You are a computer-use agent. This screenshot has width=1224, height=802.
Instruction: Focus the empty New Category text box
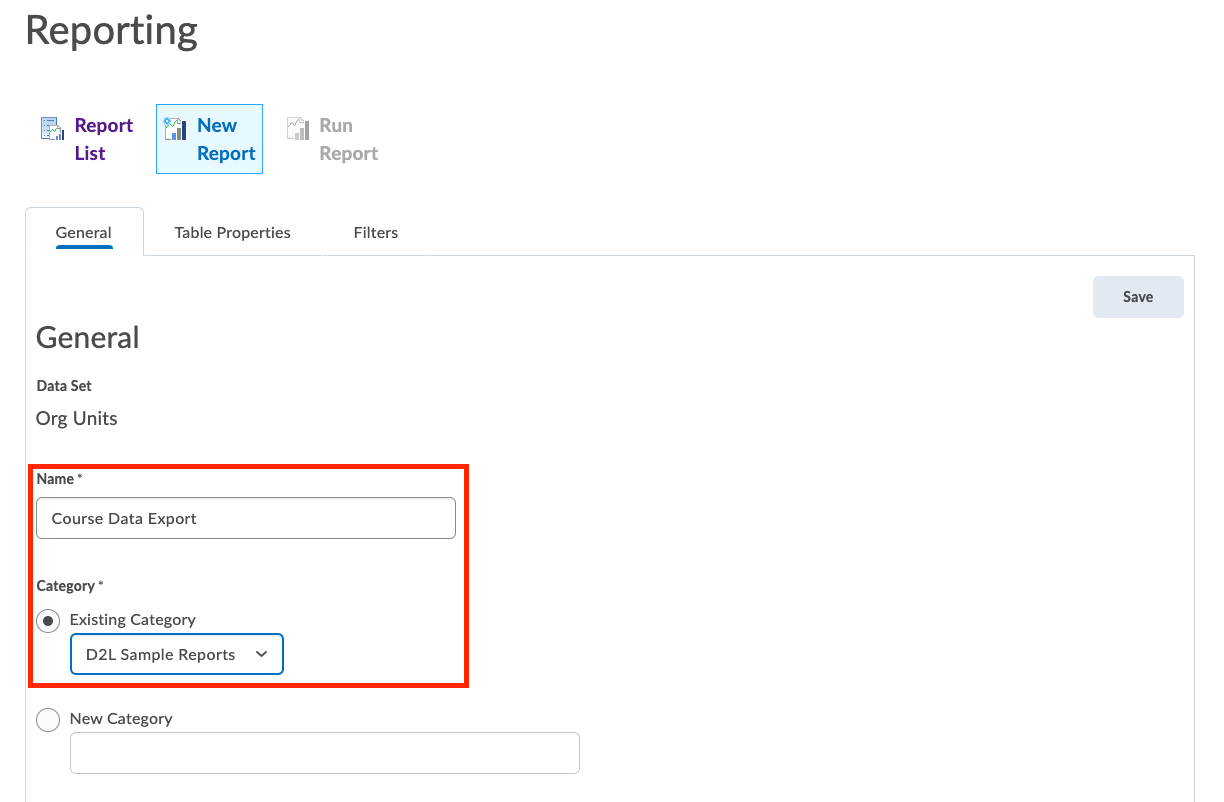click(x=324, y=753)
